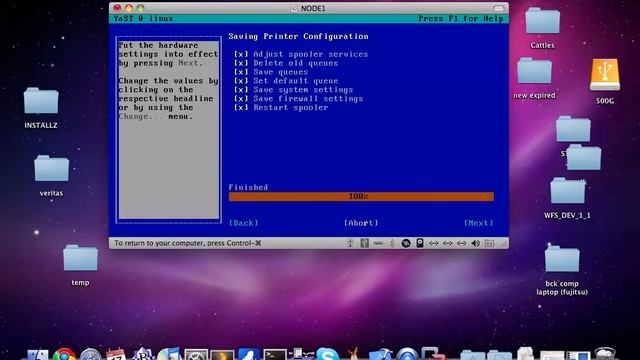Click the floppy drive icon in VM status bar
Viewport: 640px width, 360px height.
364,243
